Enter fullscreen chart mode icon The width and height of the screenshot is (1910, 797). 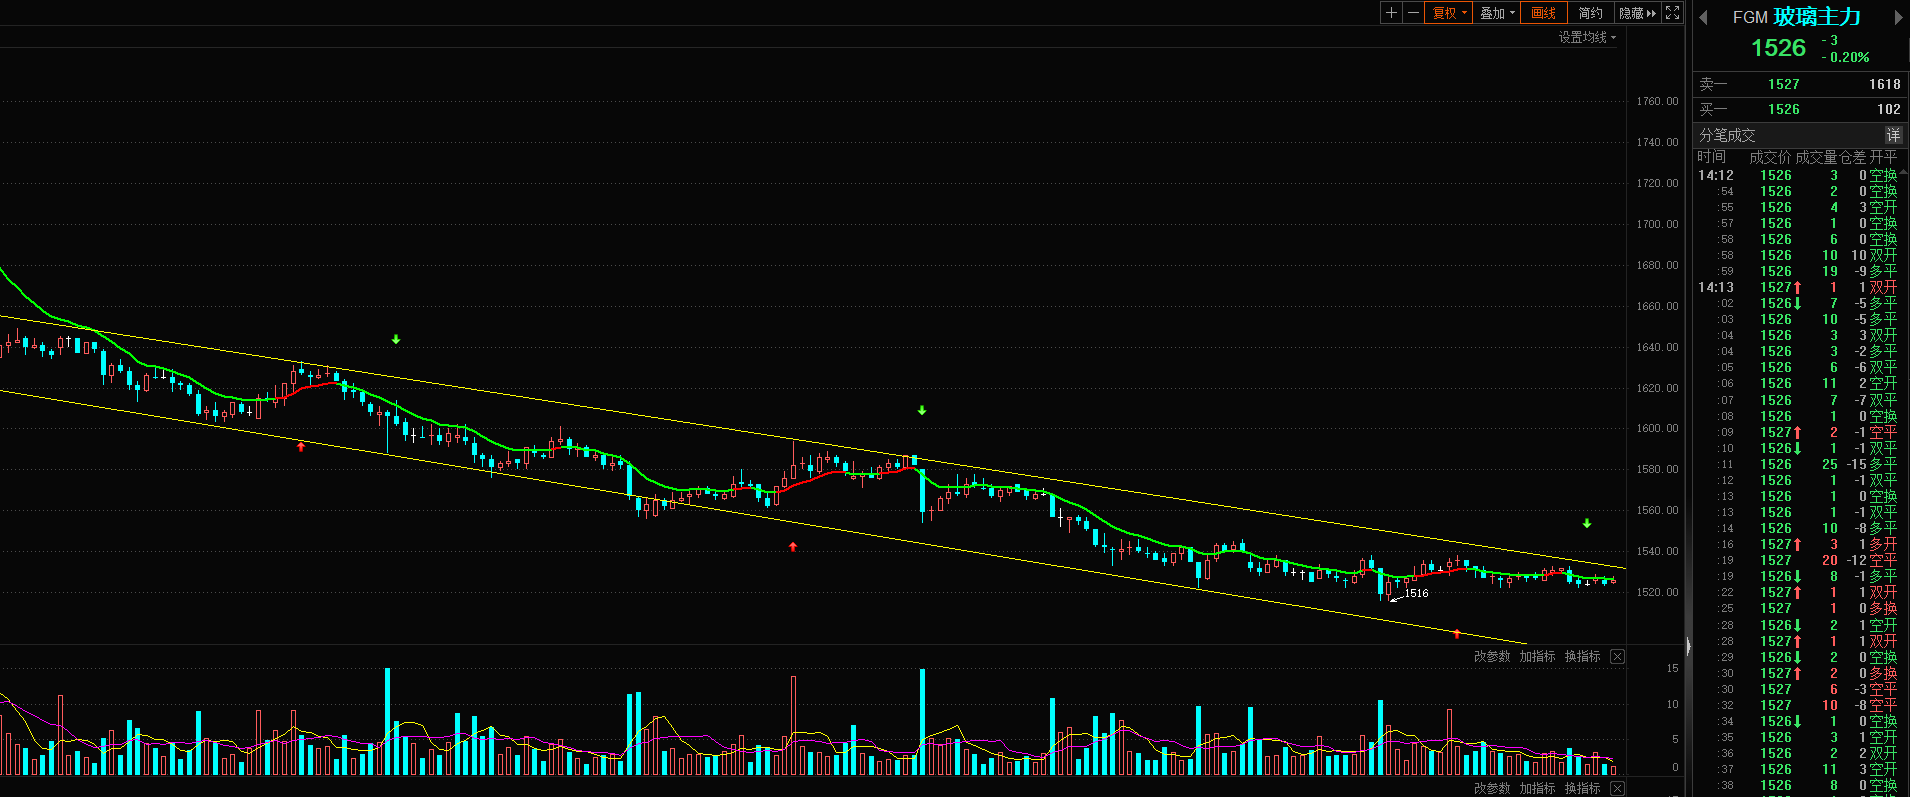tap(1672, 13)
